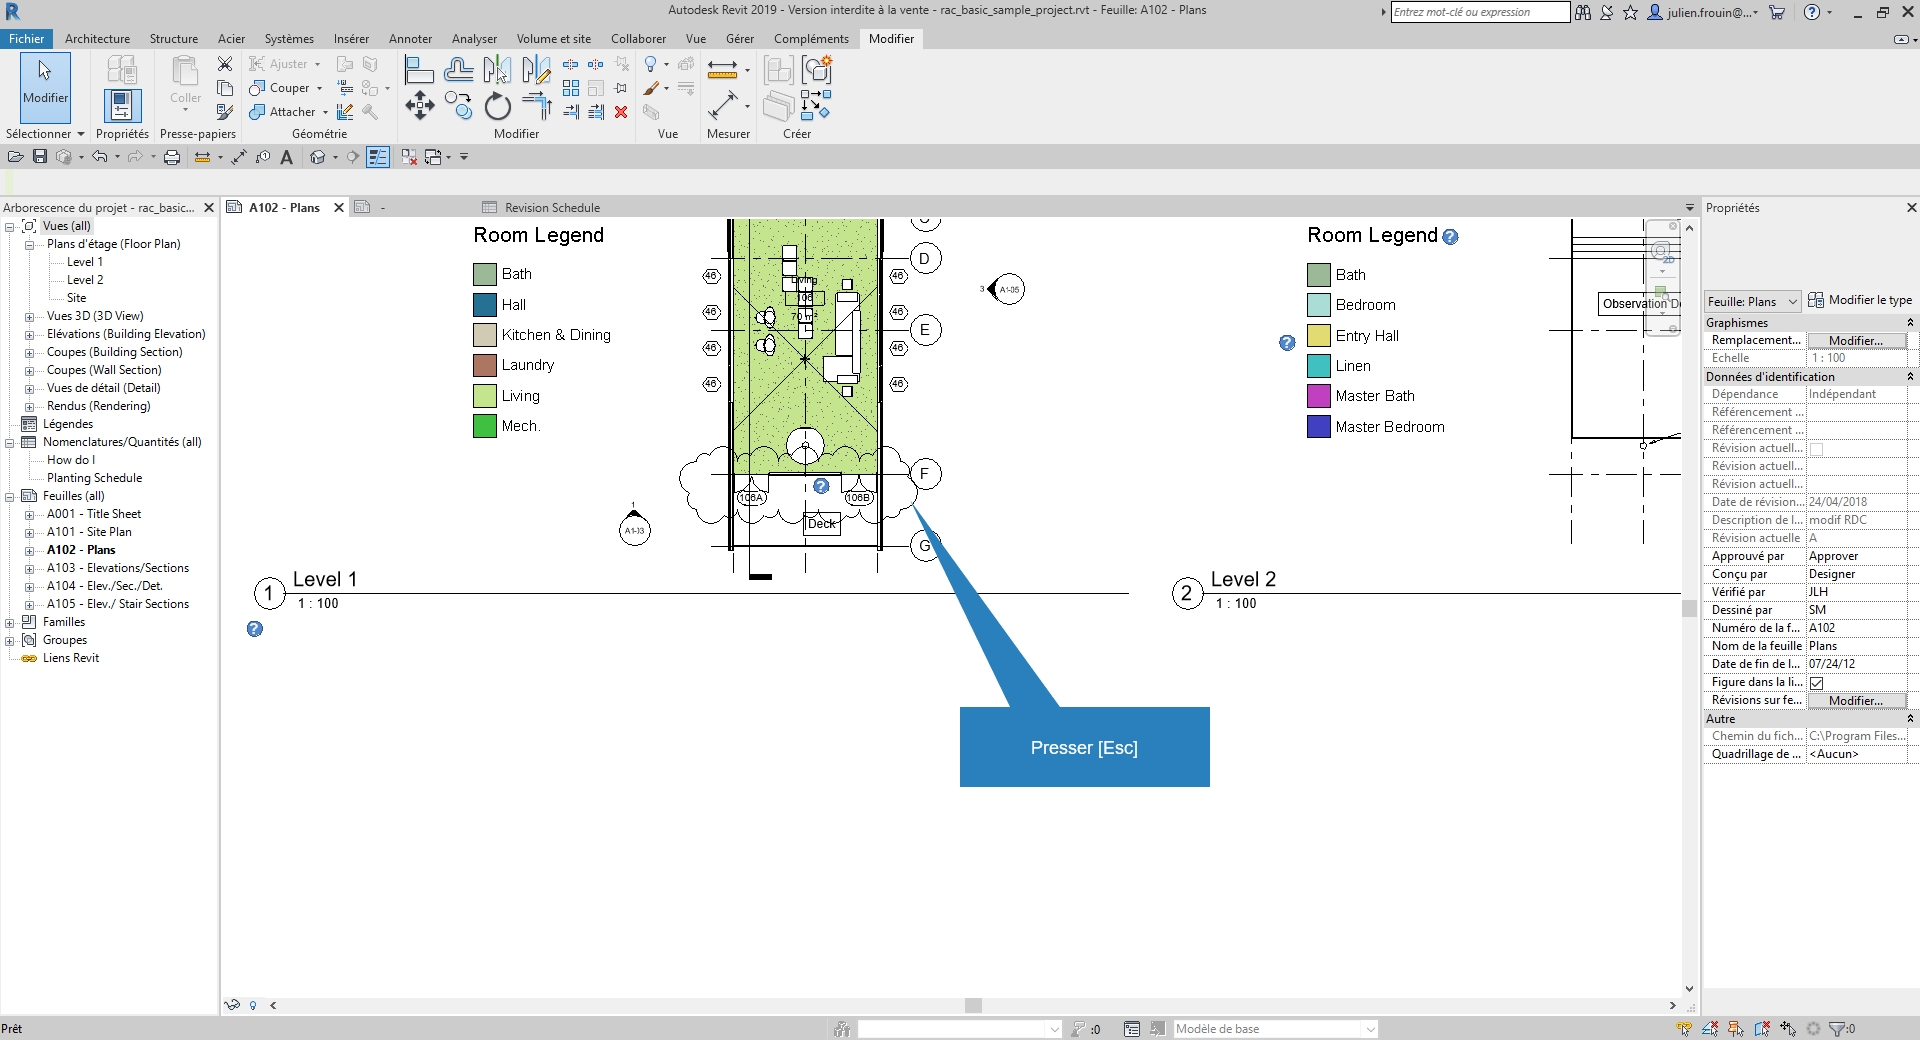The height and width of the screenshot is (1040, 1920).
Task: Click 'Modifier...' button for Révisions sur feuille
Action: (1856, 701)
